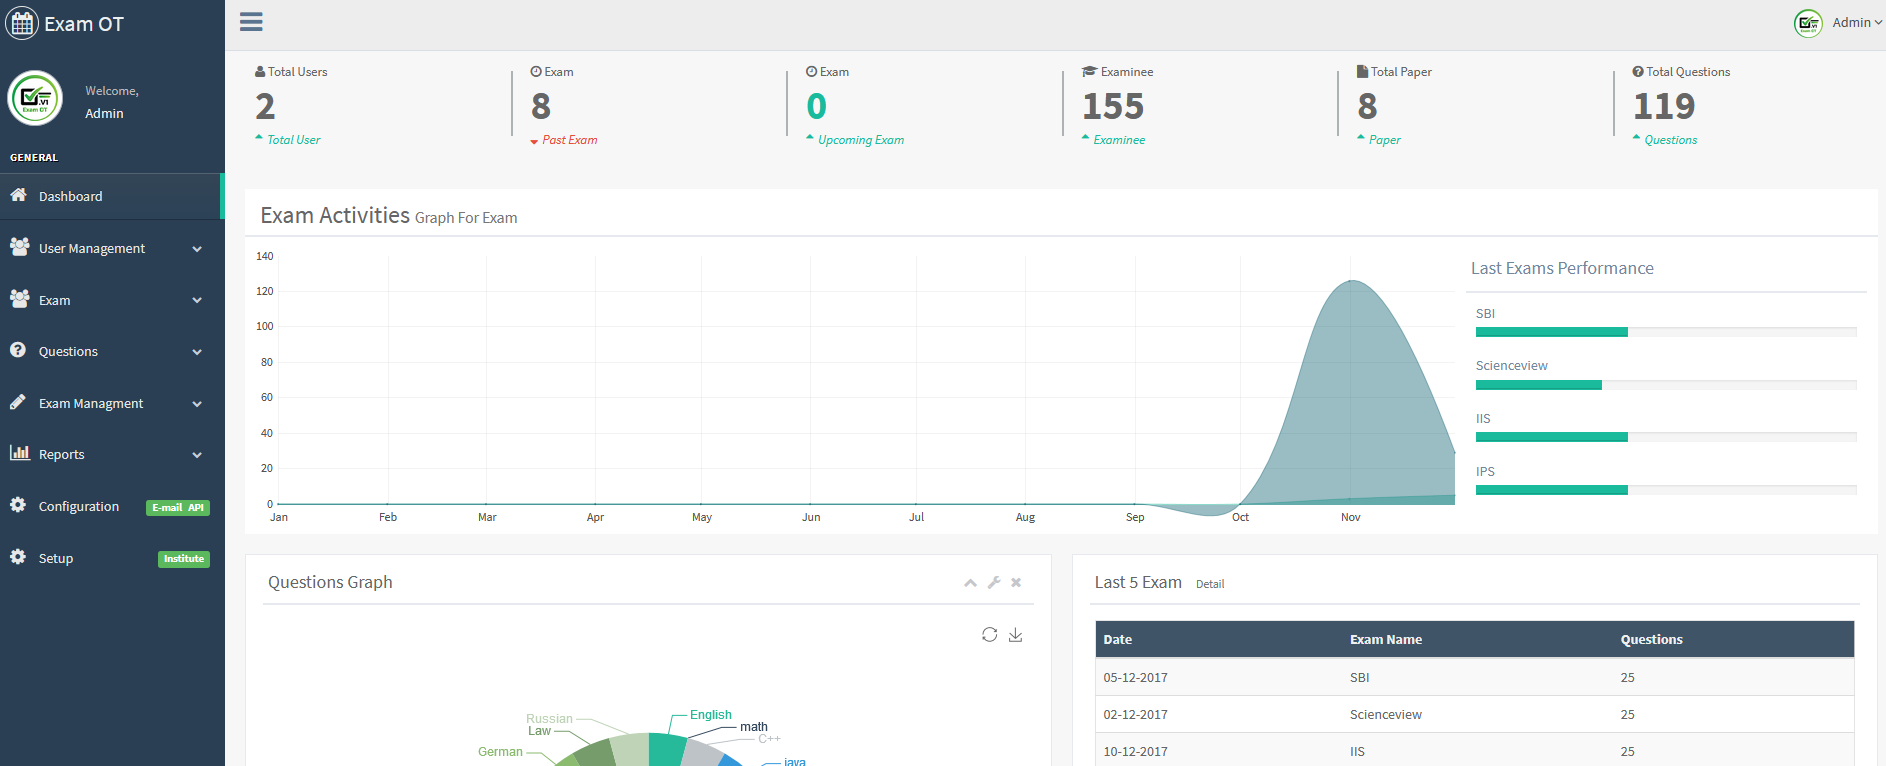Click the E-mail API badge
The width and height of the screenshot is (1886, 766).
point(178,508)
